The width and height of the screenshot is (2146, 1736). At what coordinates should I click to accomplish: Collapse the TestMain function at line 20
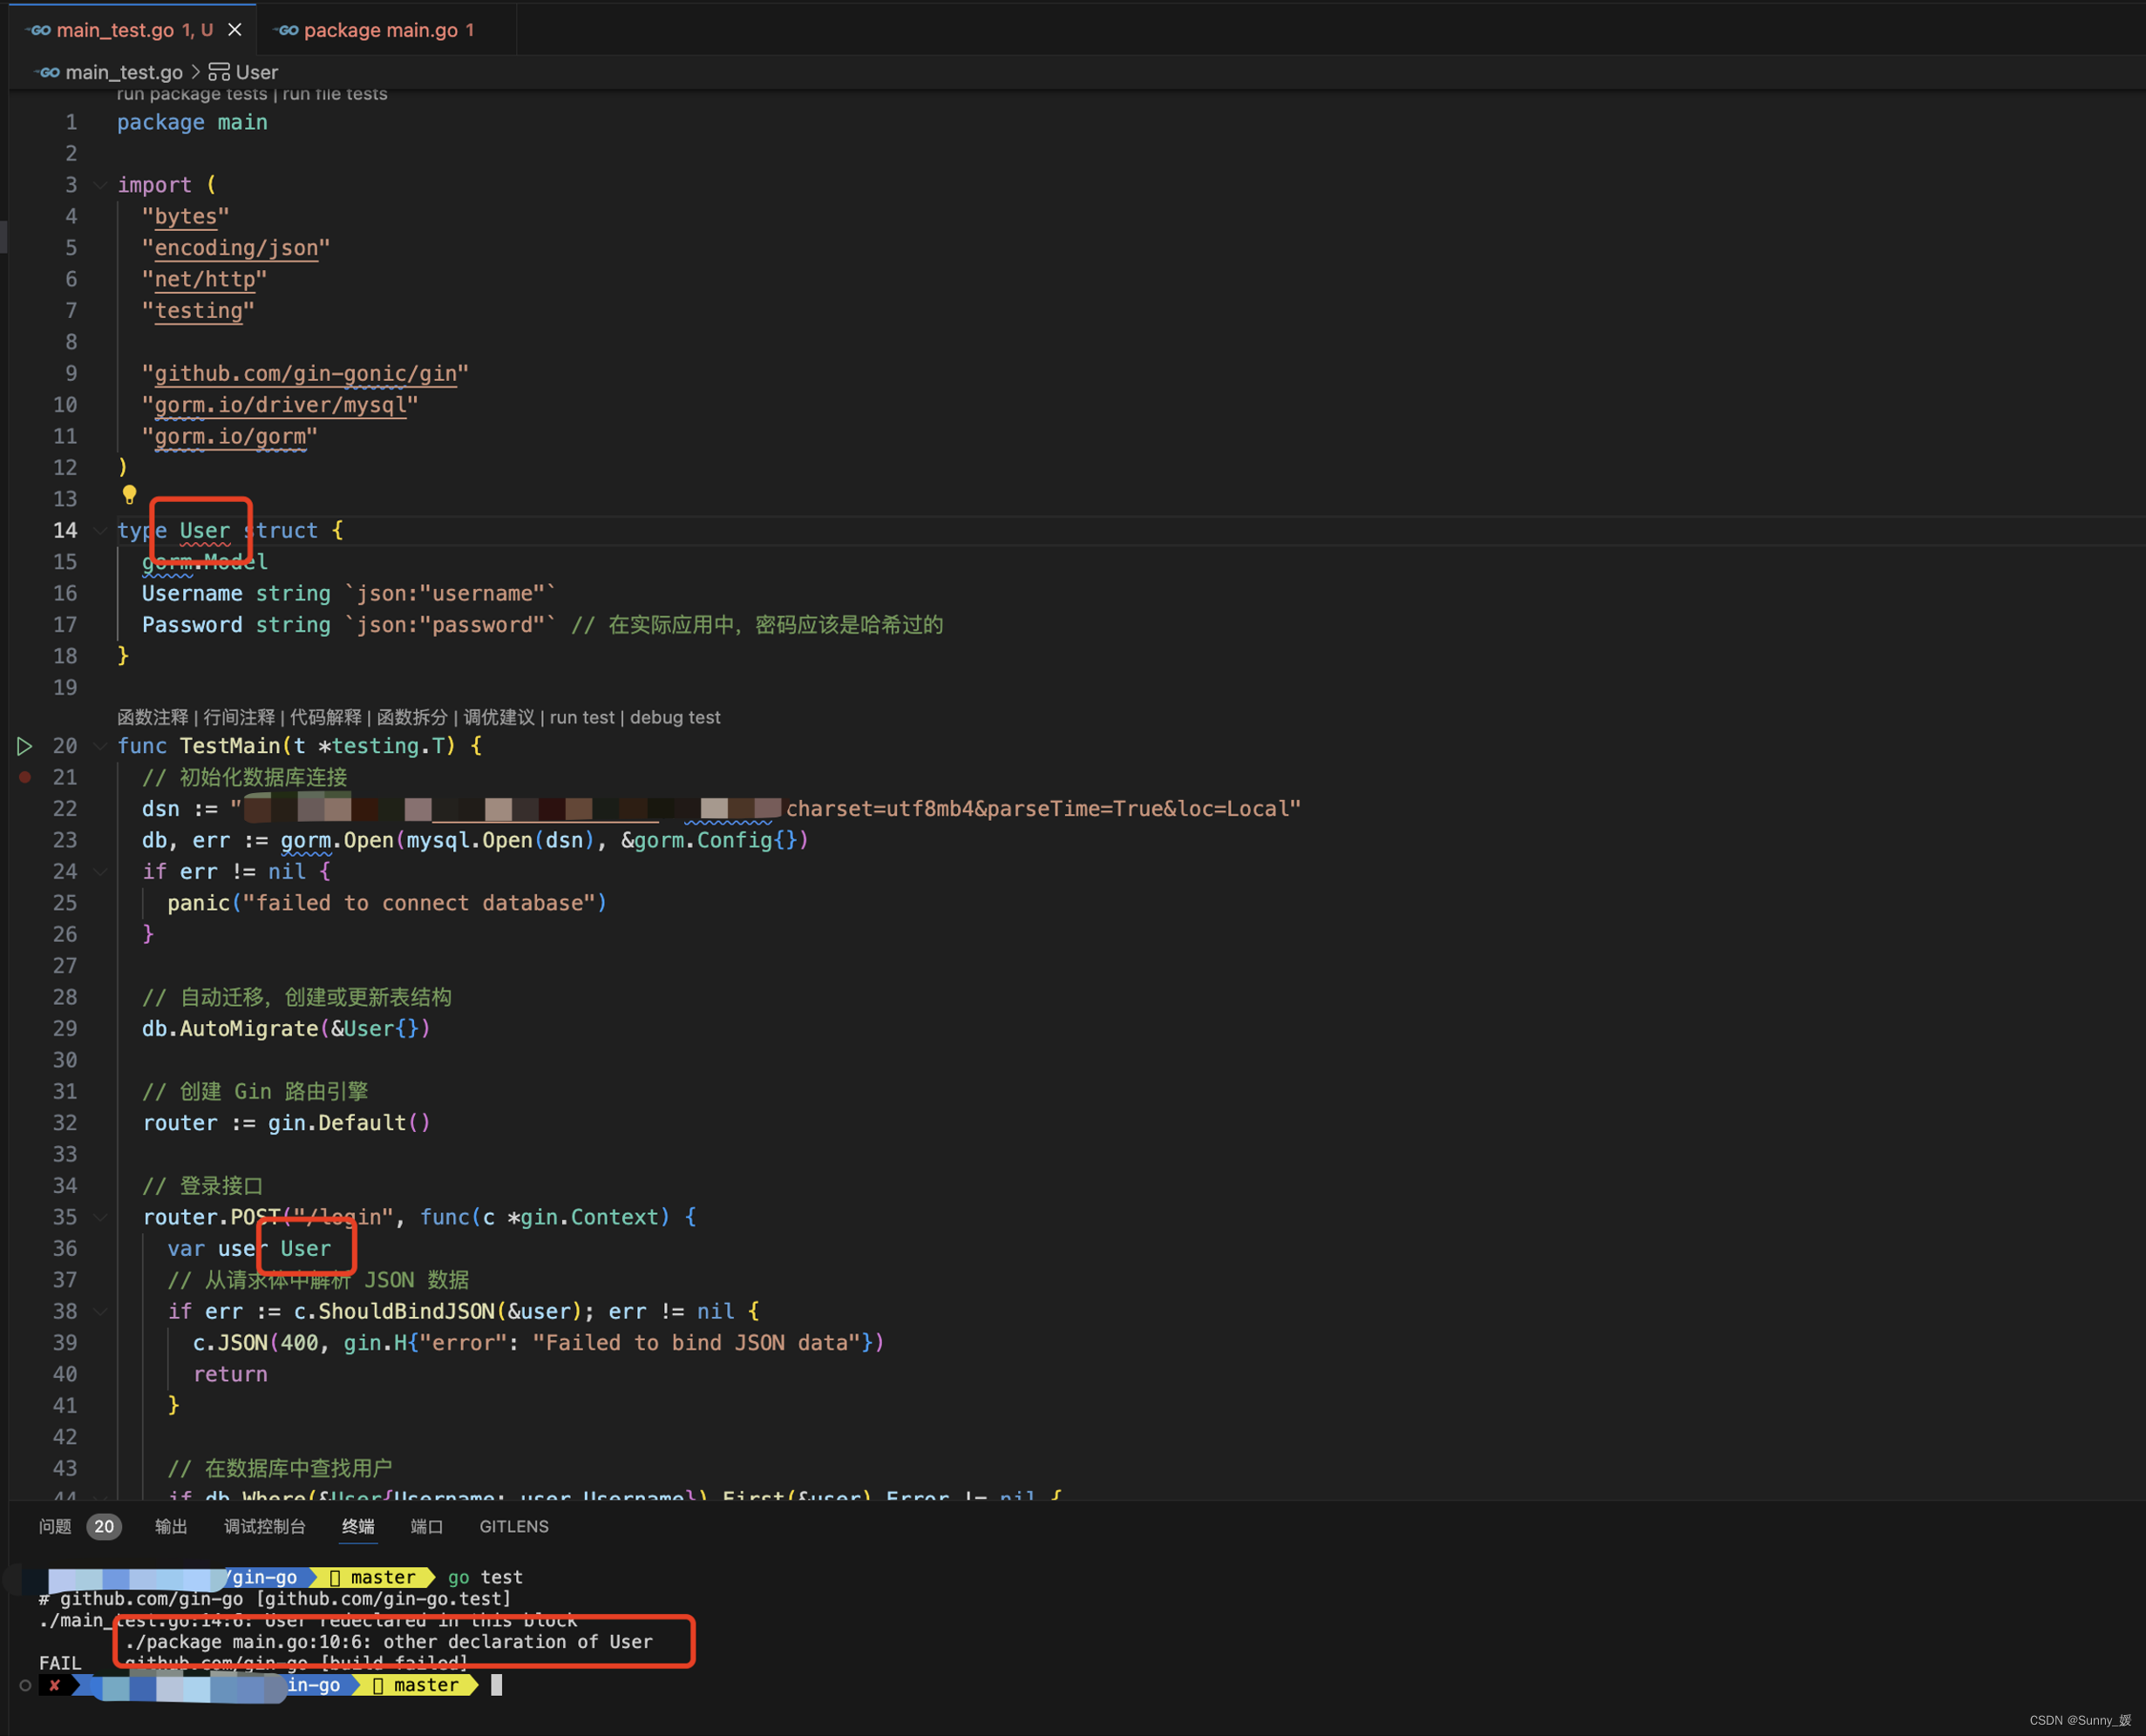100,746
